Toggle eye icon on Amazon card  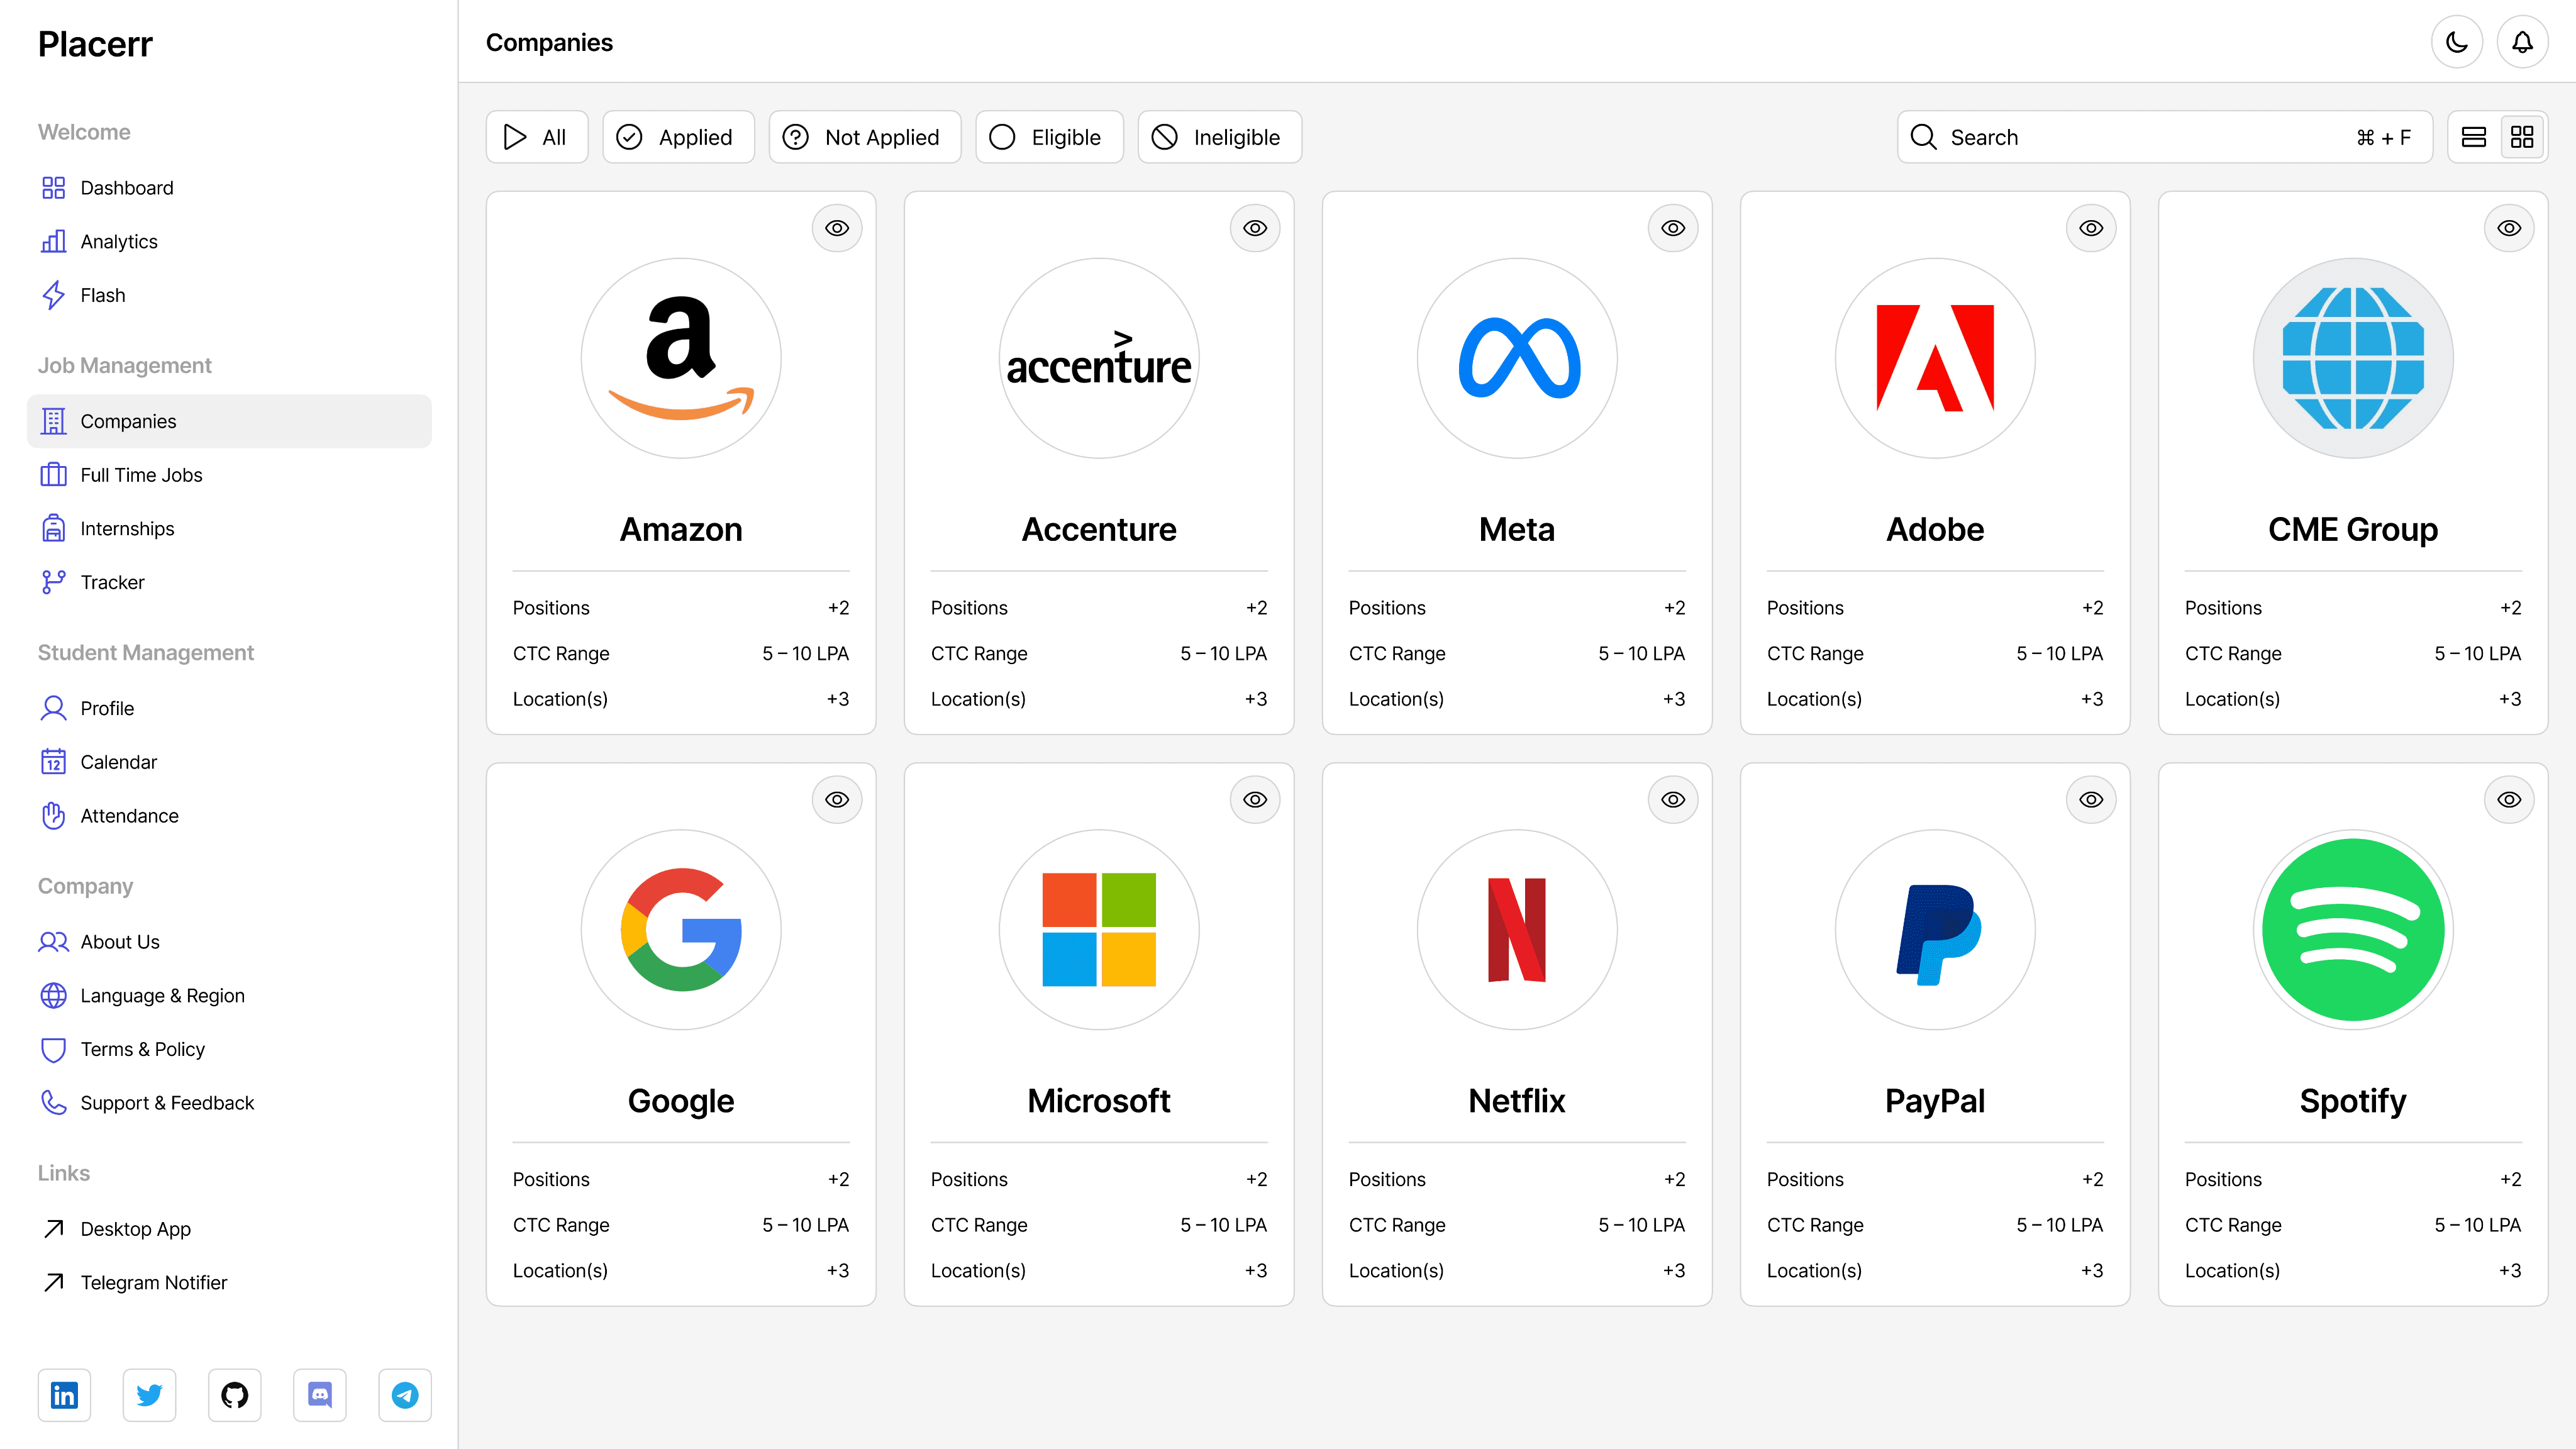pos(837,228)
